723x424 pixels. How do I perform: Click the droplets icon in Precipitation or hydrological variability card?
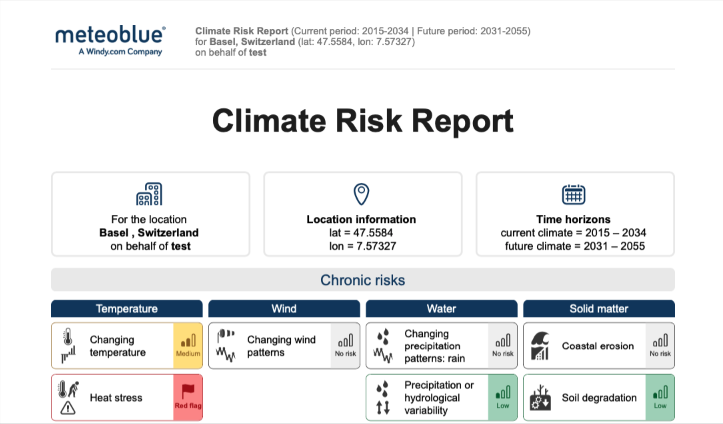[x=383, y=389]
